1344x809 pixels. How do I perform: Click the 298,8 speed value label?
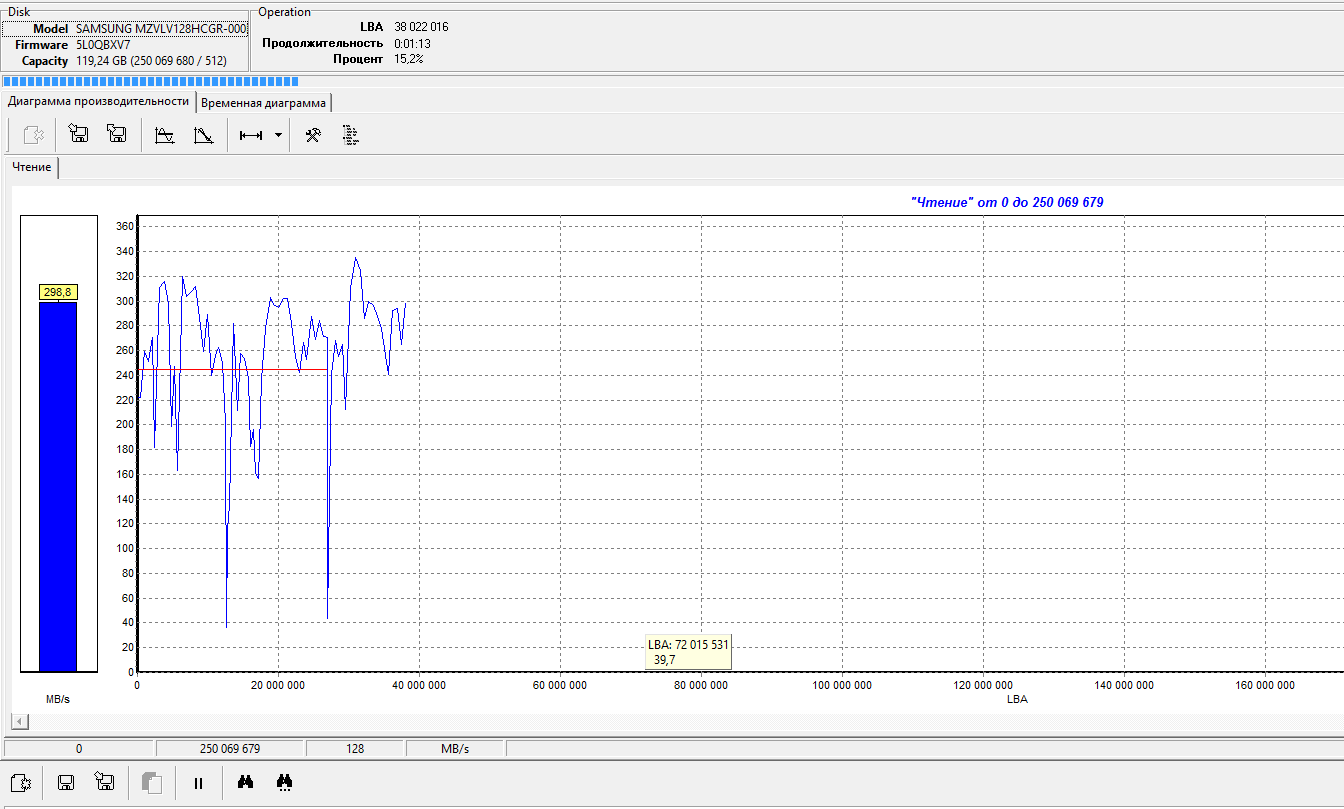point(58,292)
